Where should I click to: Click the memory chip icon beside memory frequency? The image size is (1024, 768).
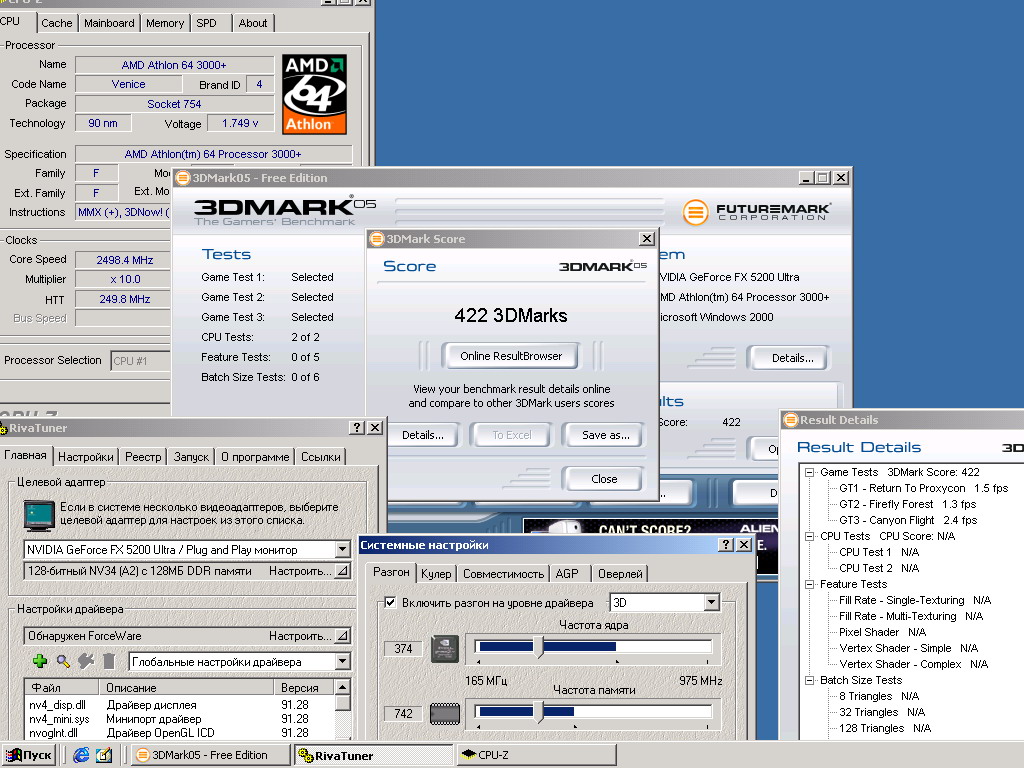click(445, 713)
